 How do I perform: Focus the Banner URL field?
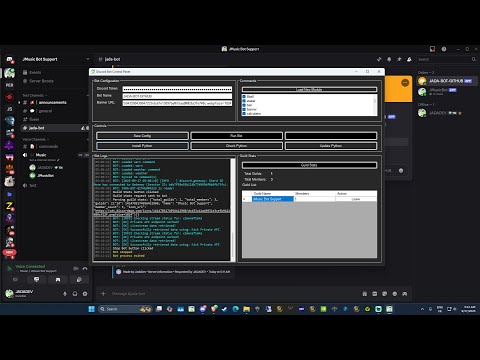click(x=177, y=103)
